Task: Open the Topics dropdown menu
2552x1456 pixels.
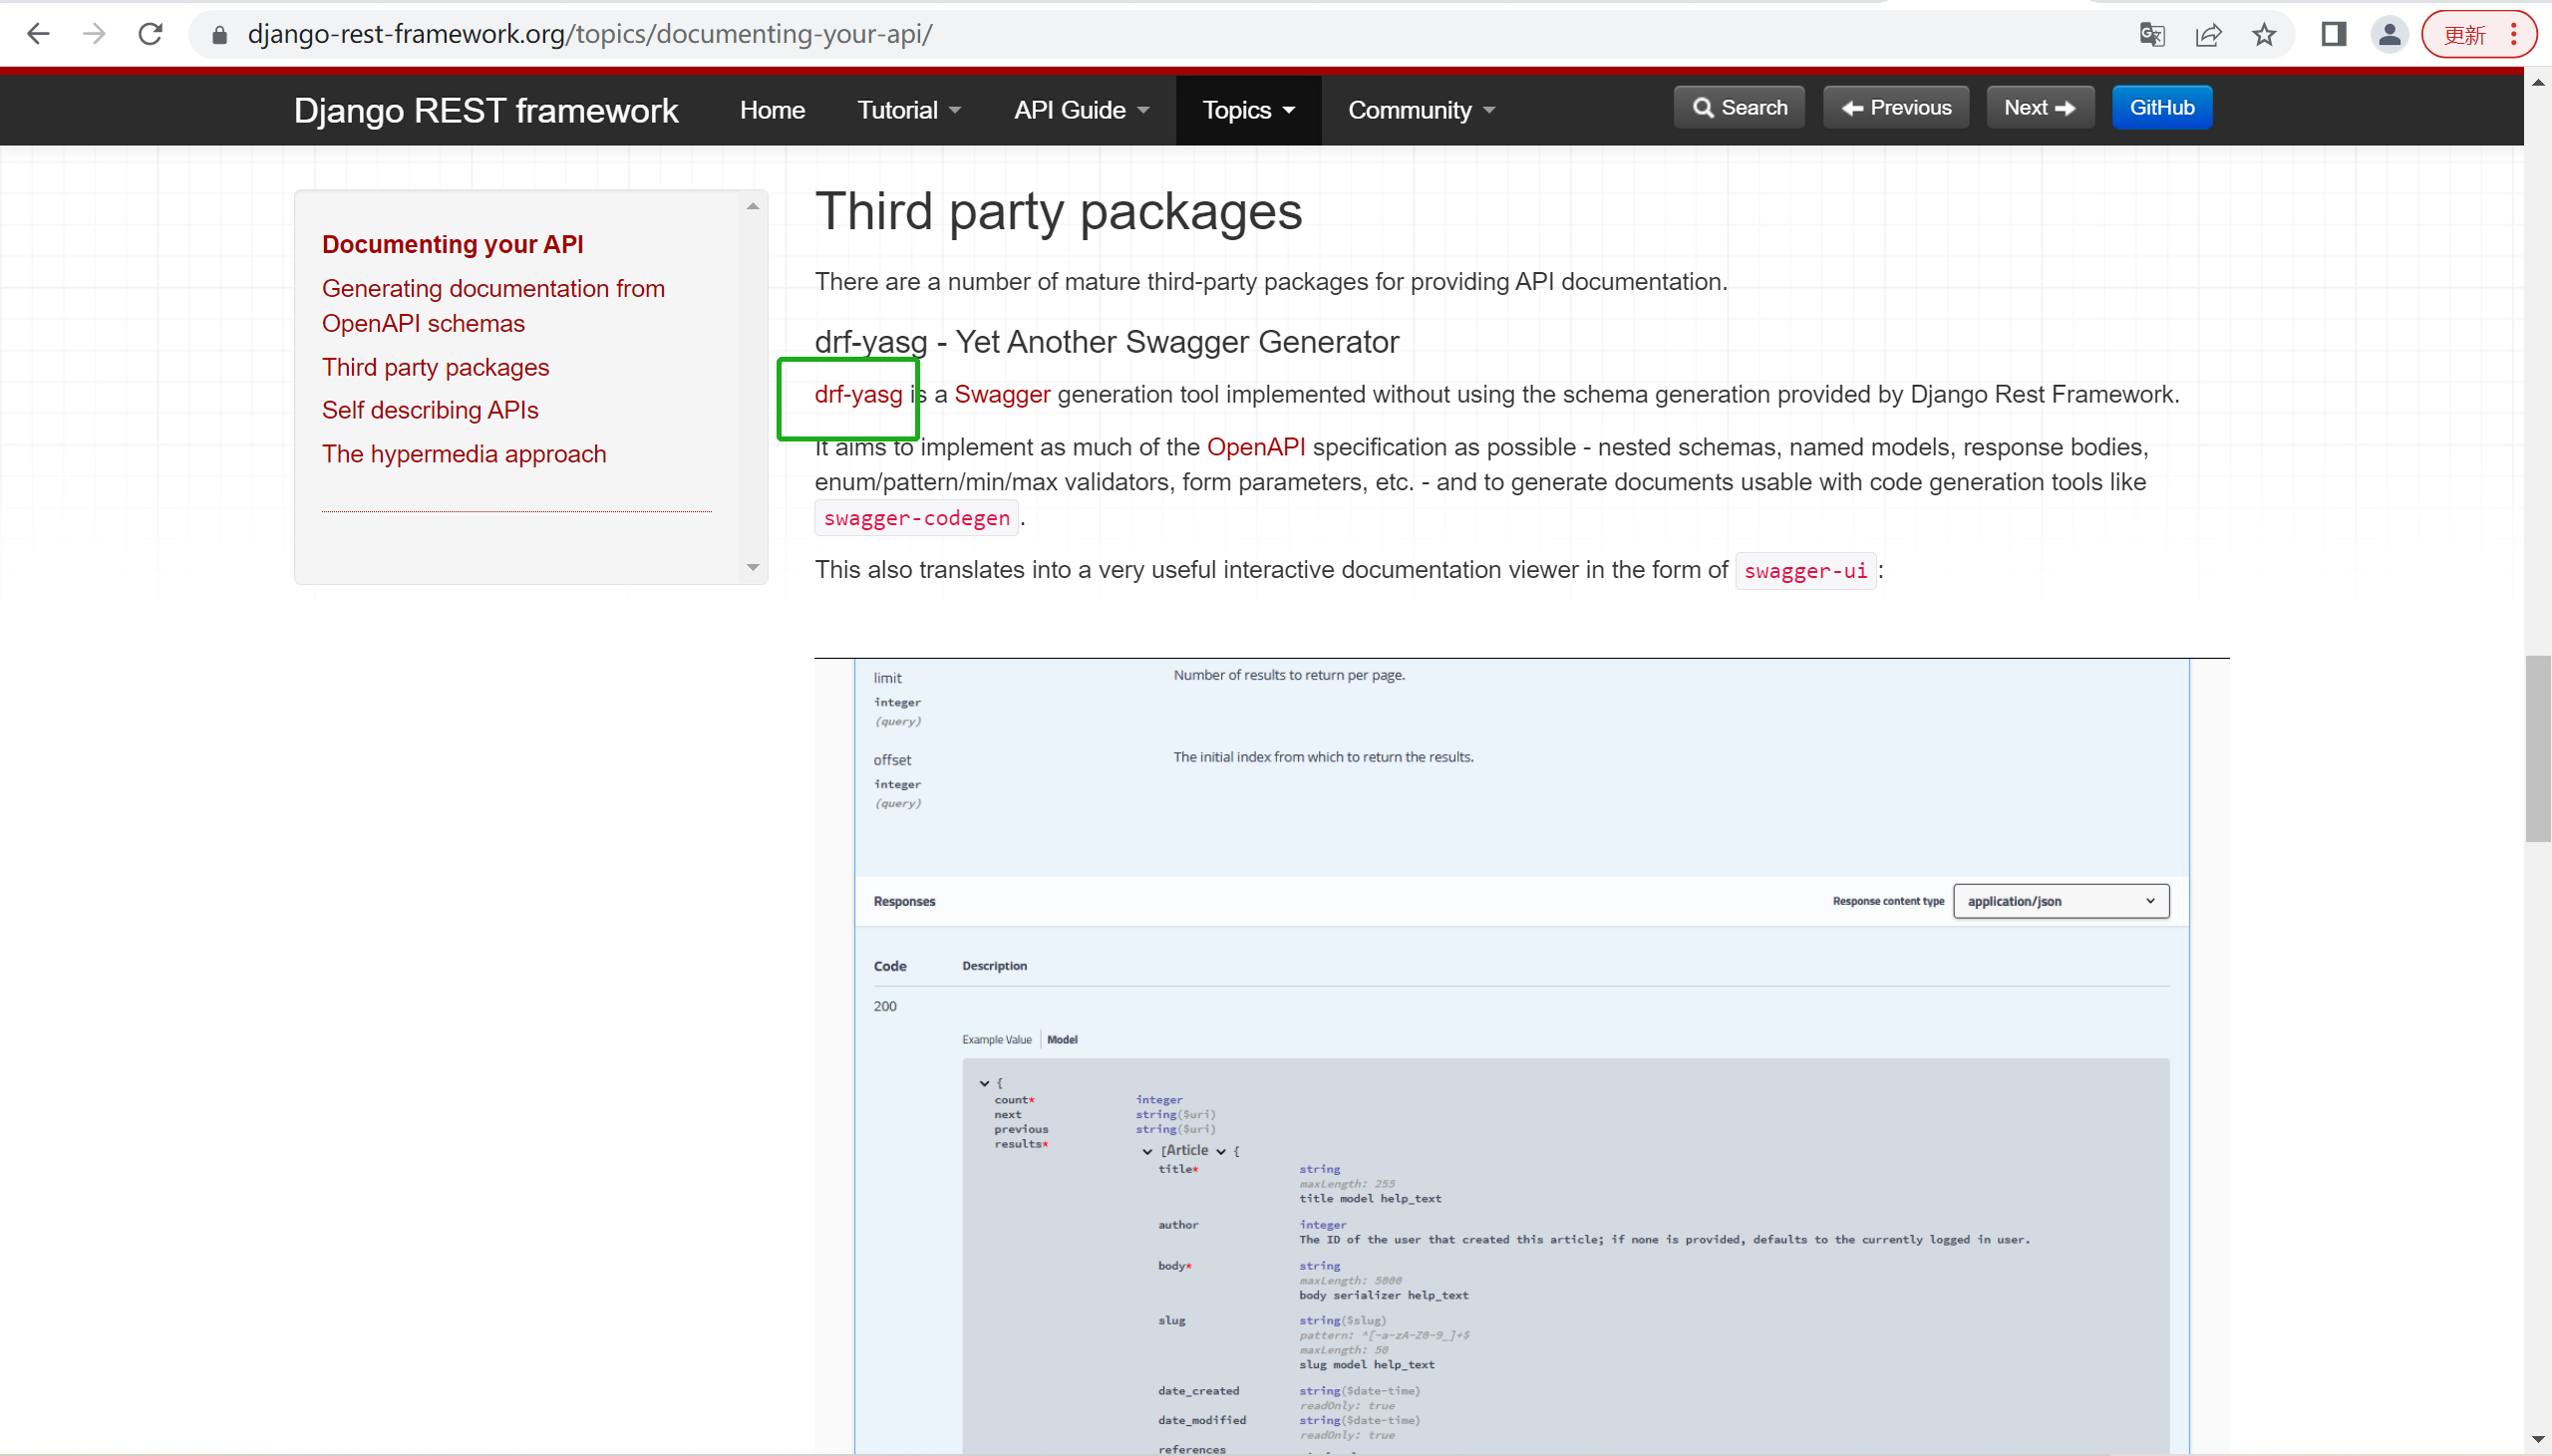Action: pos(1248,110)
